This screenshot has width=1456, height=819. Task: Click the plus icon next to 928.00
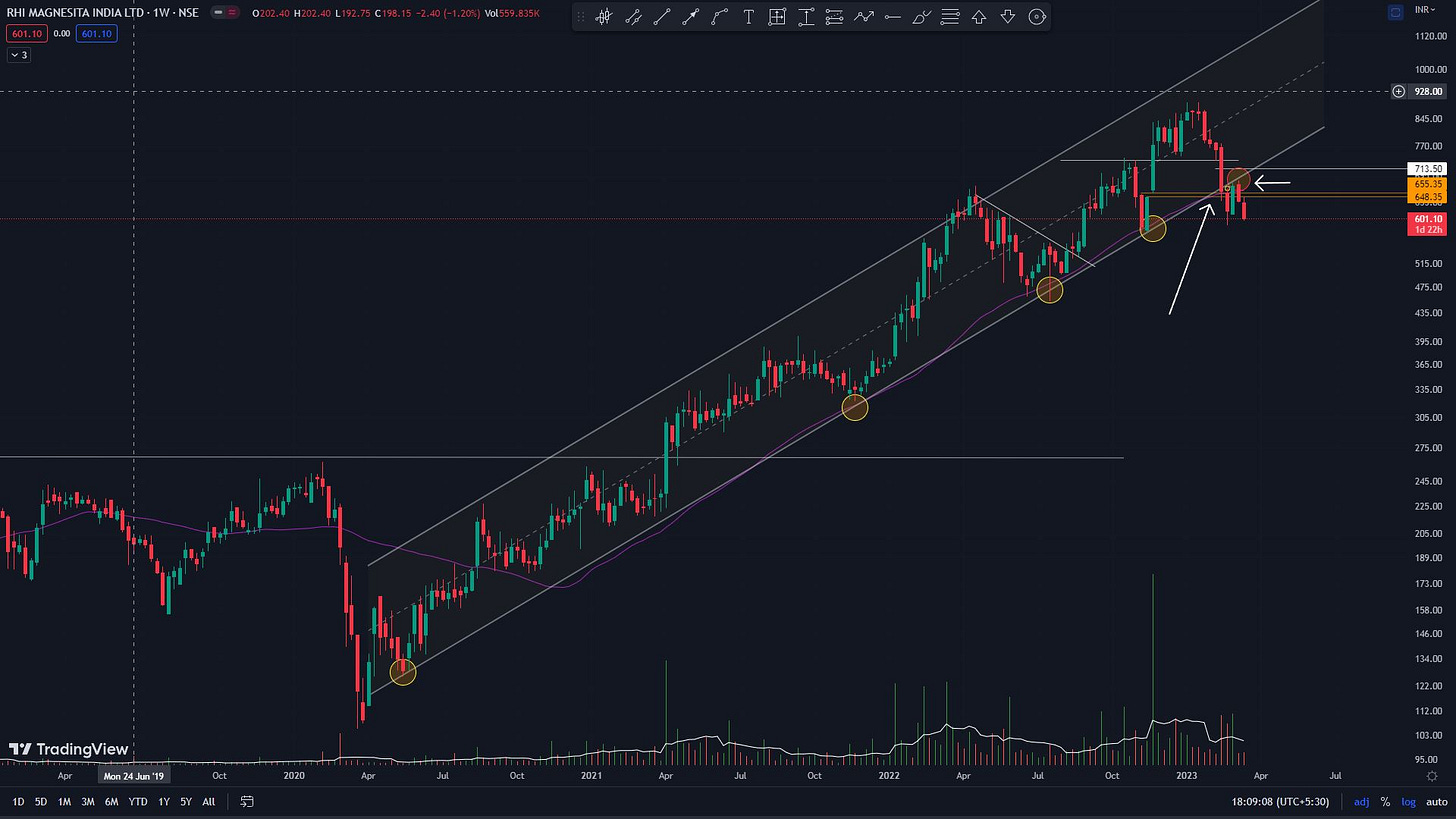pyautogui.click(x=1398, y=92)
